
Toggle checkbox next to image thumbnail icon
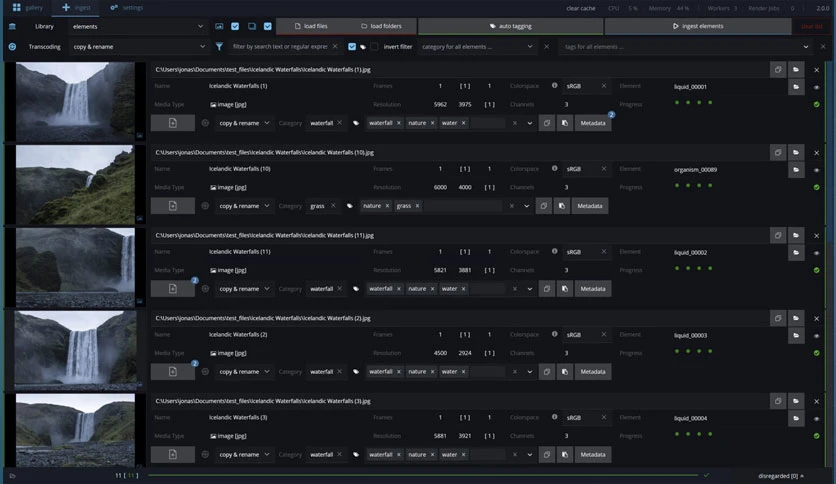(x=235, y=26)
